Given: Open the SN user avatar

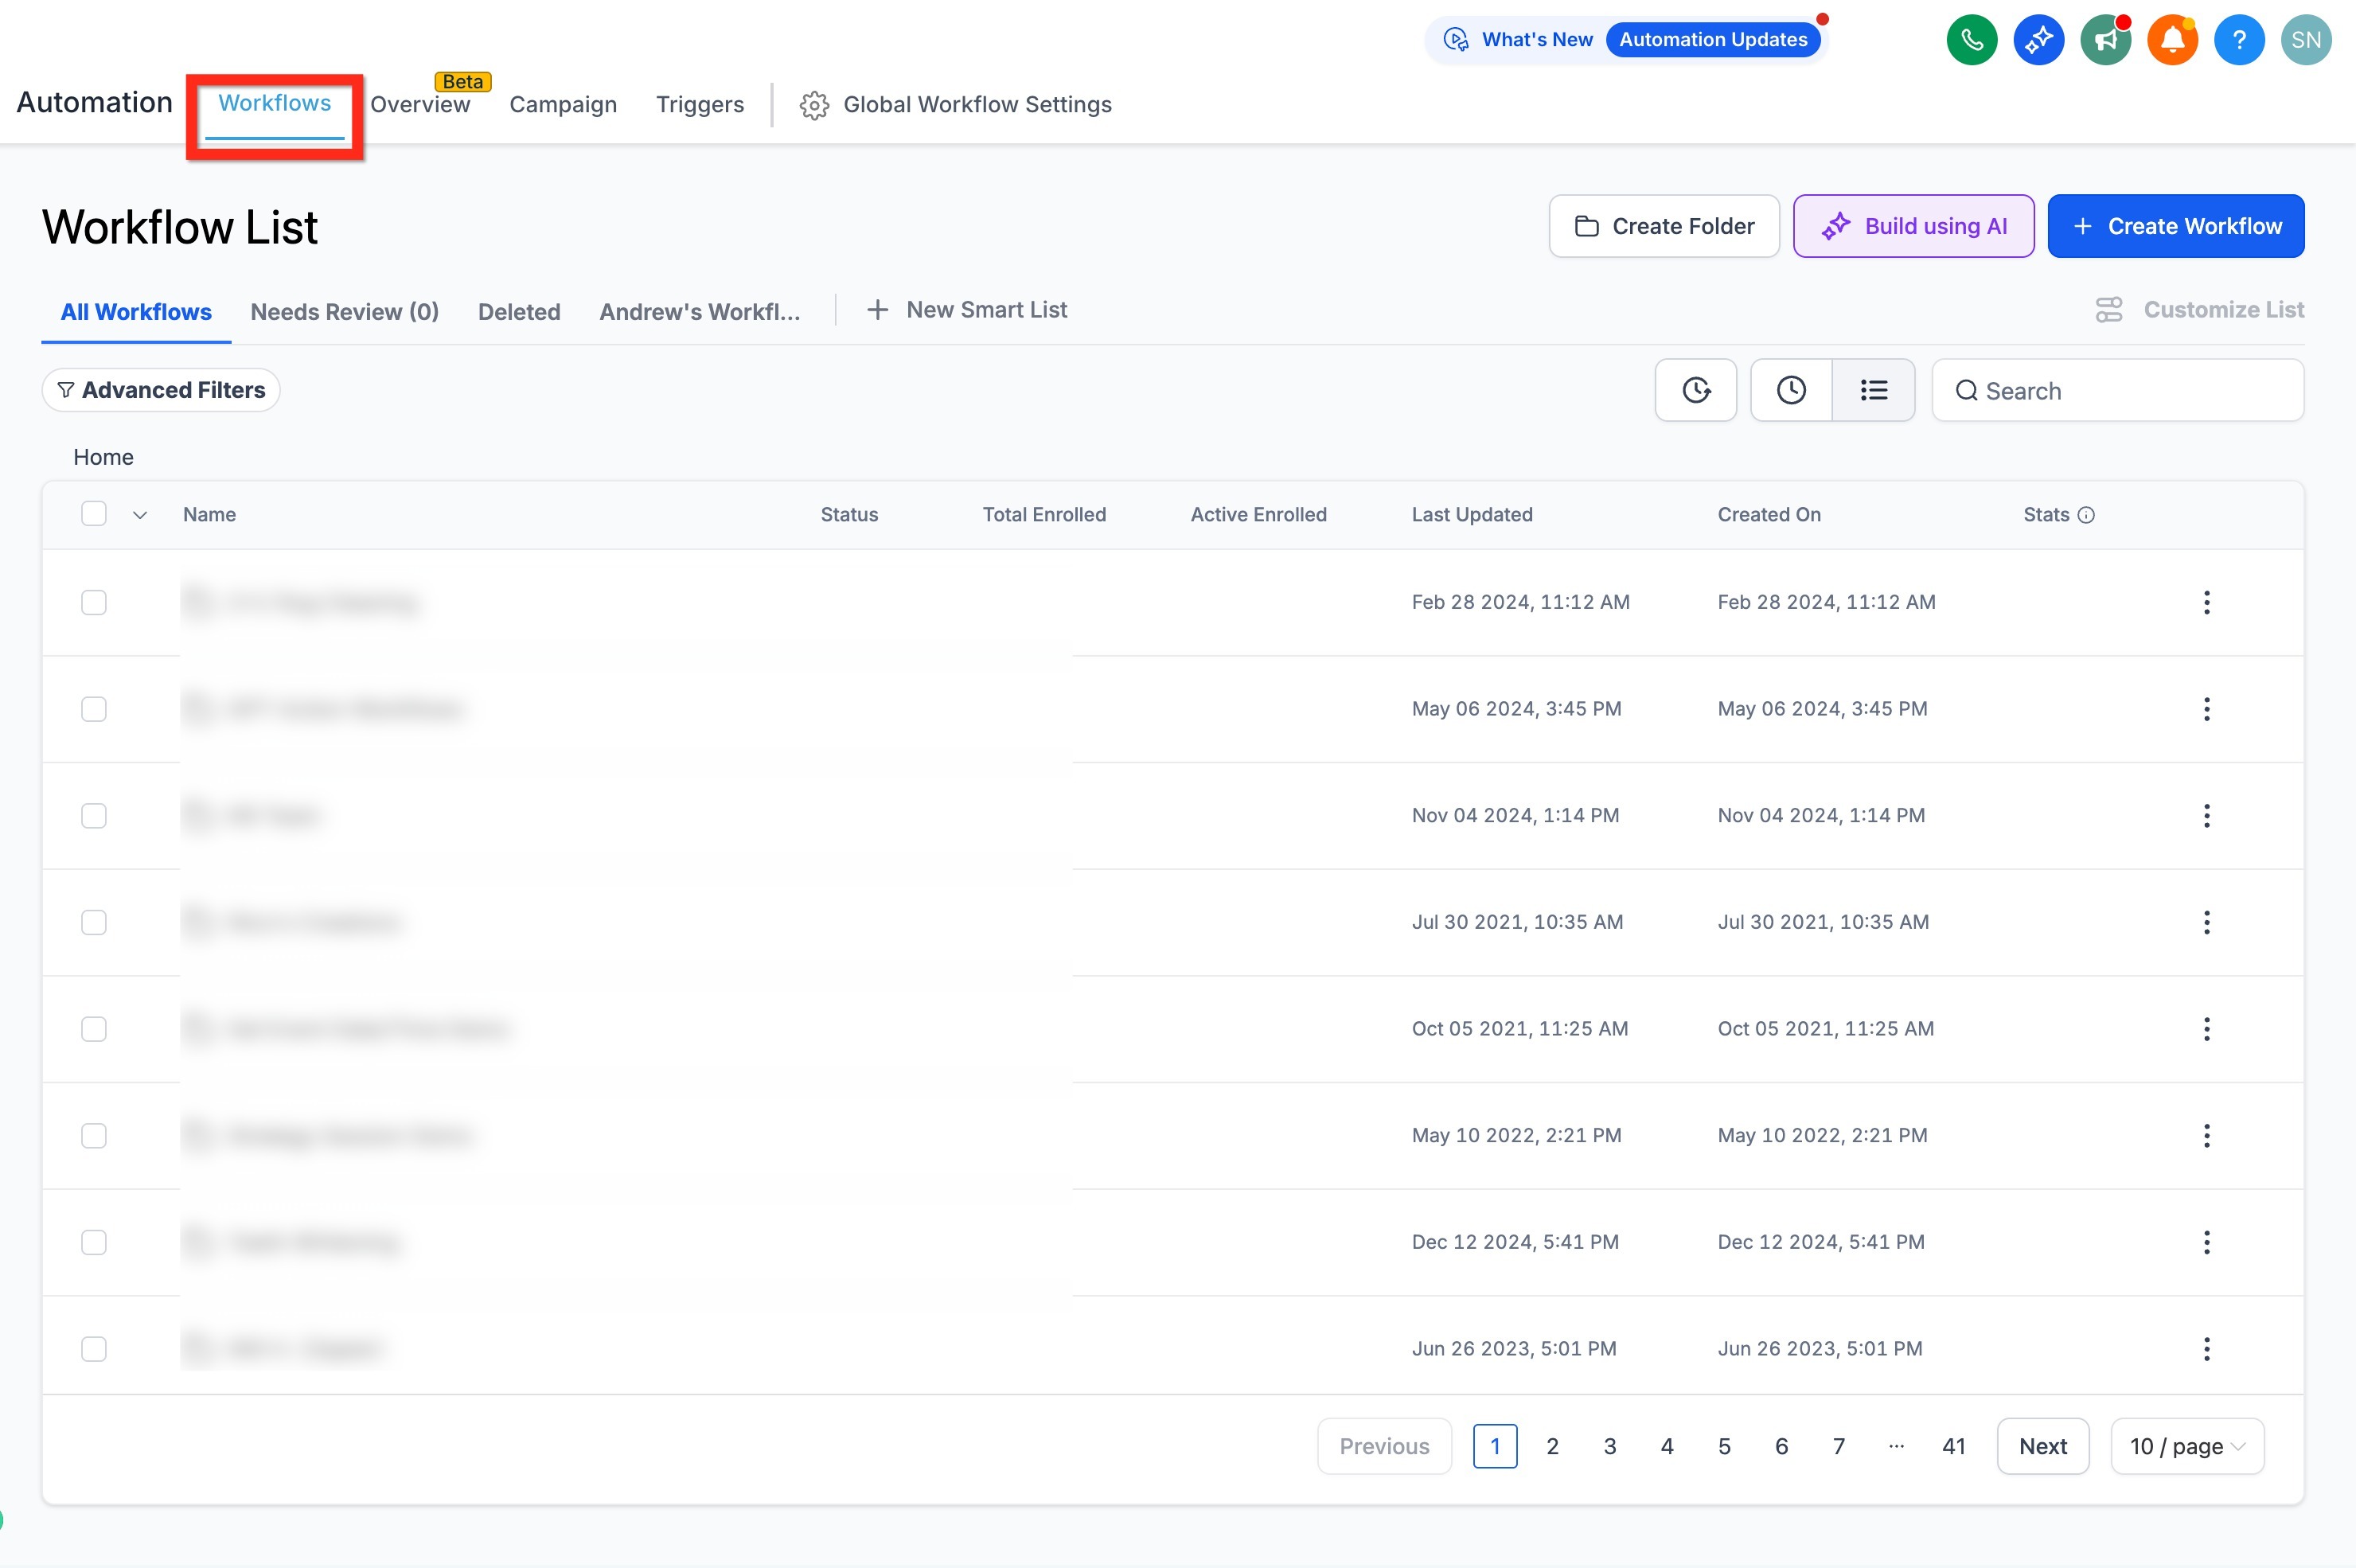Looking at the screenshot, I should click(x=2306, y=40).
